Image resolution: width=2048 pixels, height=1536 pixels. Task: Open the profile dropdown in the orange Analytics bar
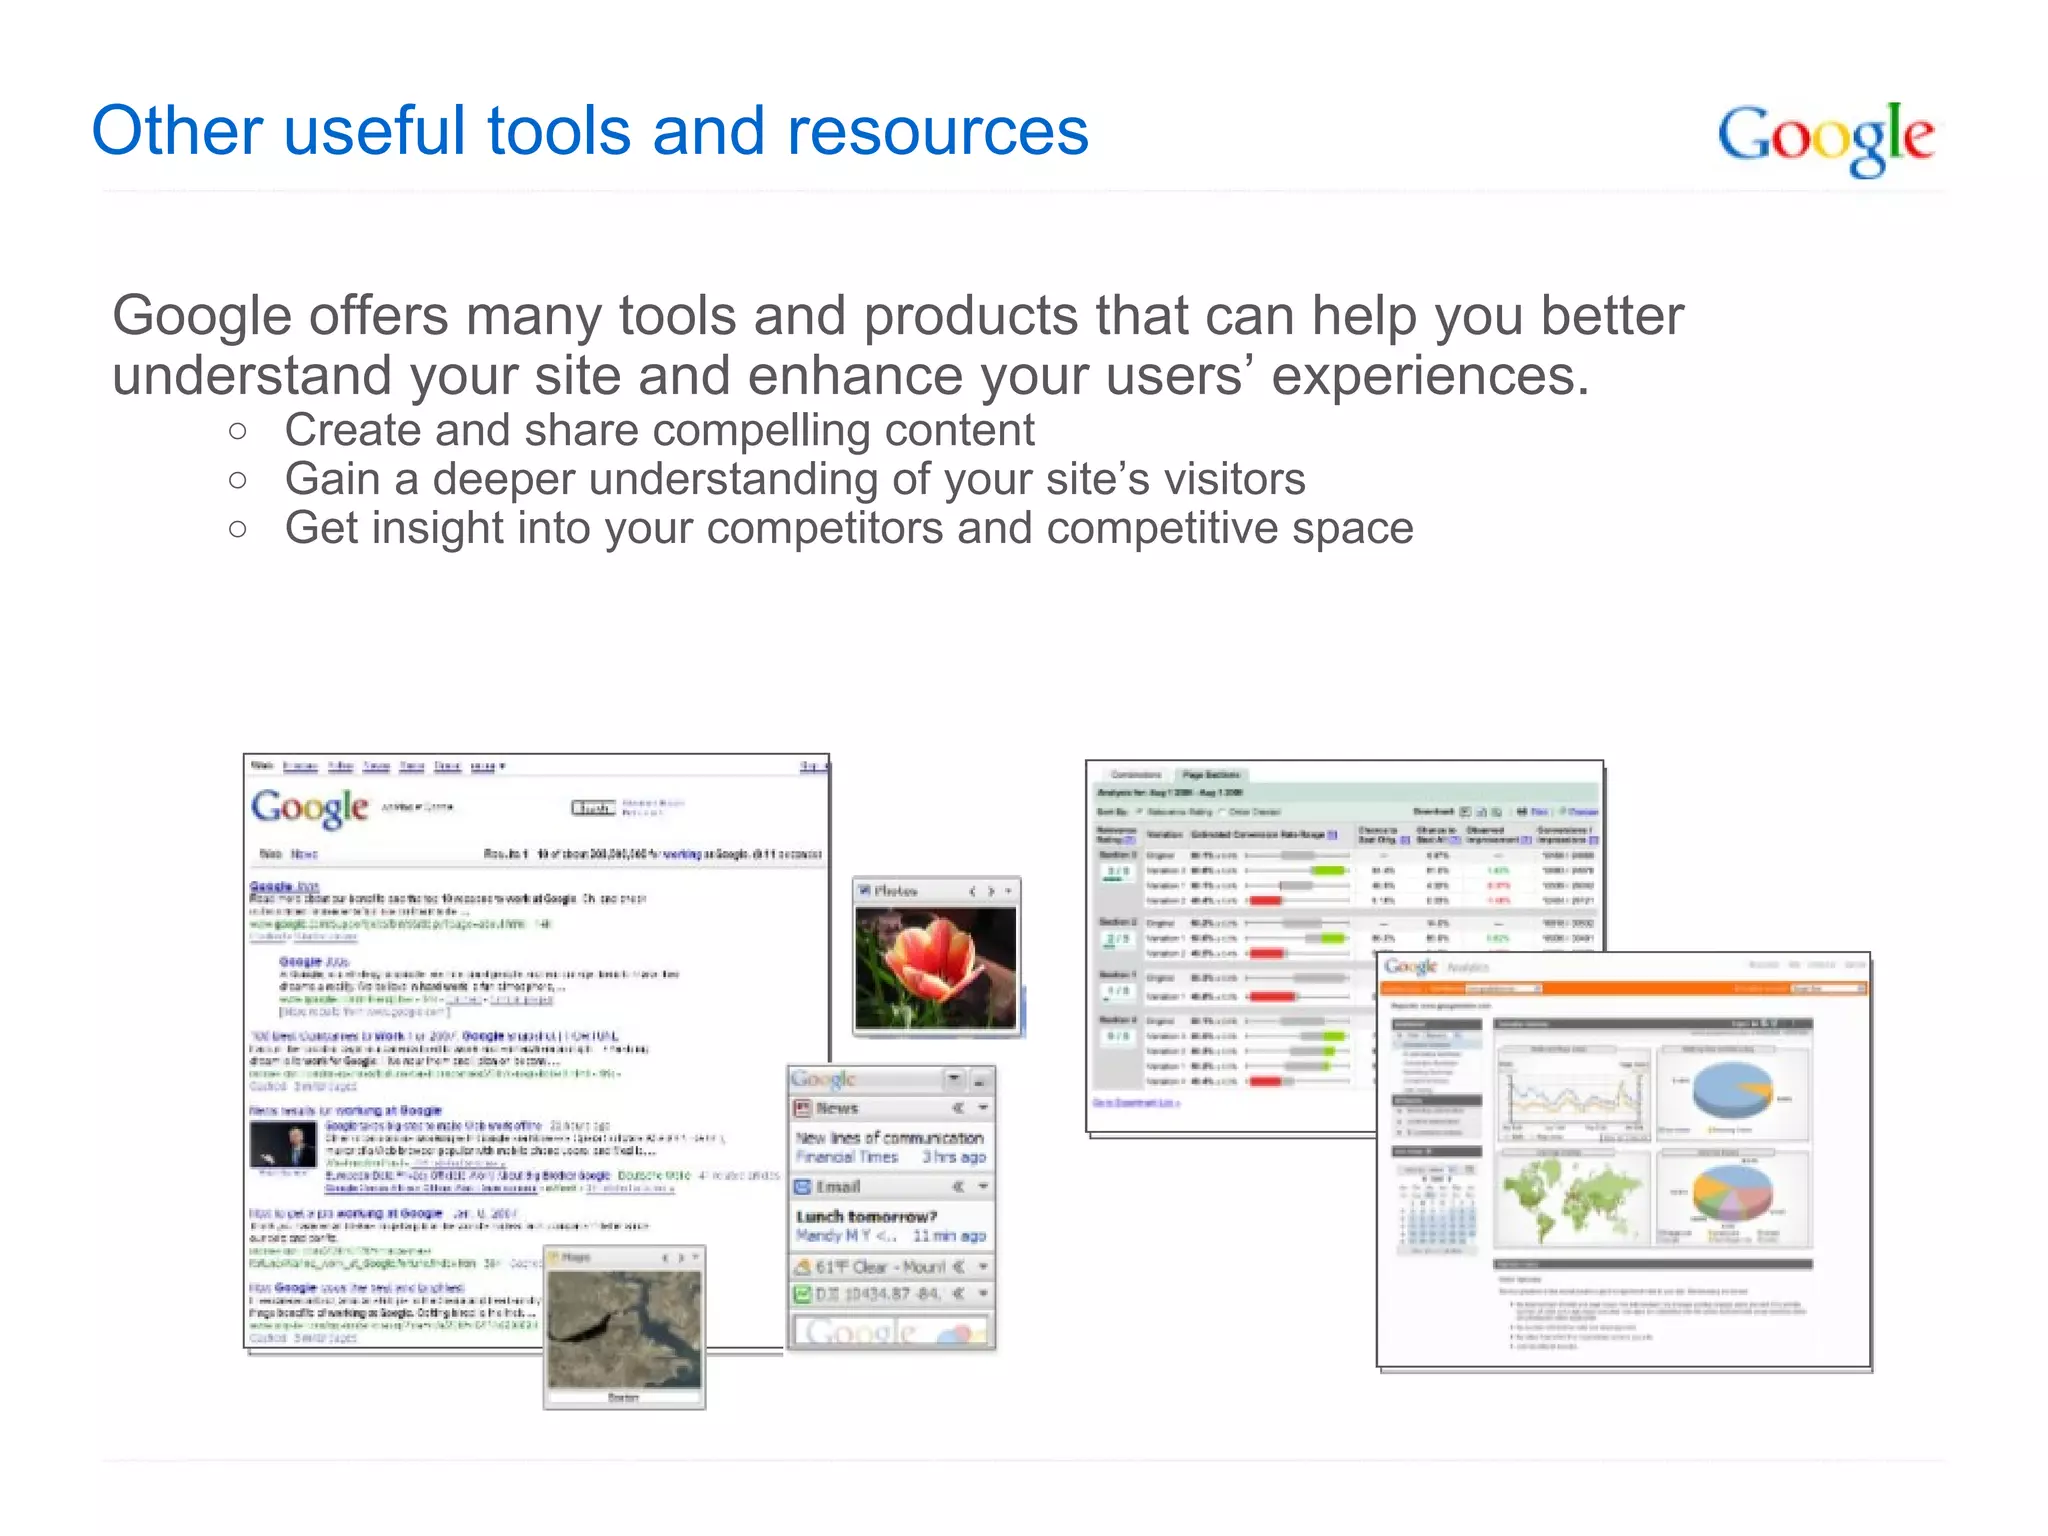point(1503,989)
